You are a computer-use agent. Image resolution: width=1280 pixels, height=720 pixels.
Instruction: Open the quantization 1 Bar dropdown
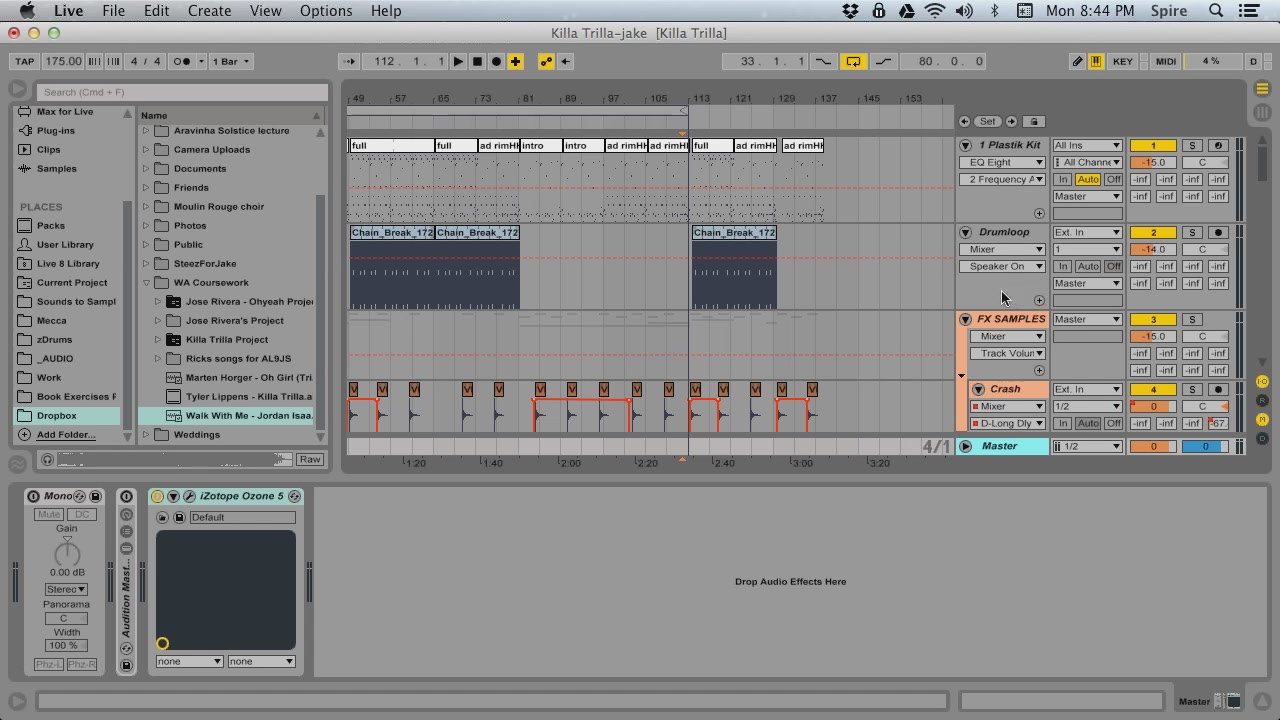click(x=229, y=61)
